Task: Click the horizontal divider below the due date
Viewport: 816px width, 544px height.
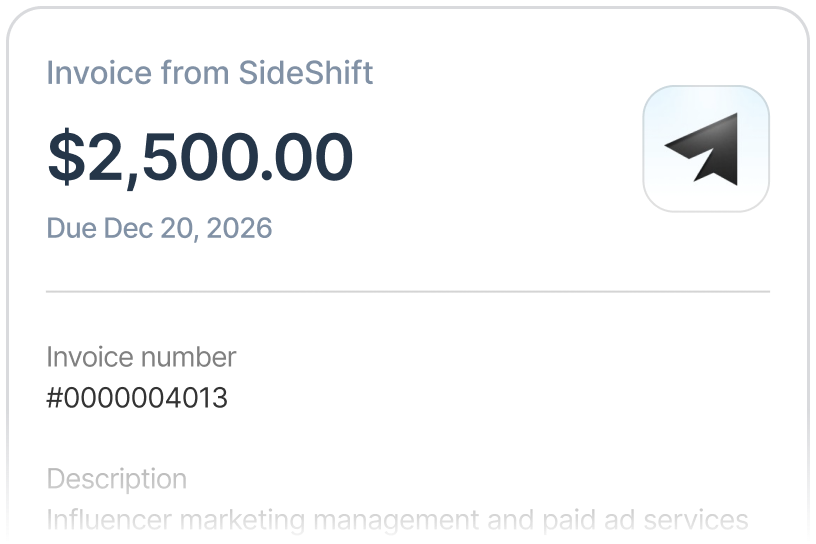Action: pyautogui.click(x=408, y=291)
